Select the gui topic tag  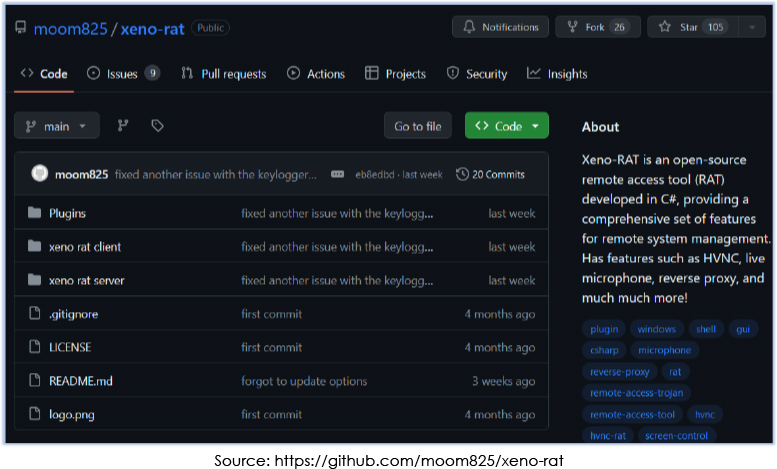pyautogui.click(x=743, y=329)
